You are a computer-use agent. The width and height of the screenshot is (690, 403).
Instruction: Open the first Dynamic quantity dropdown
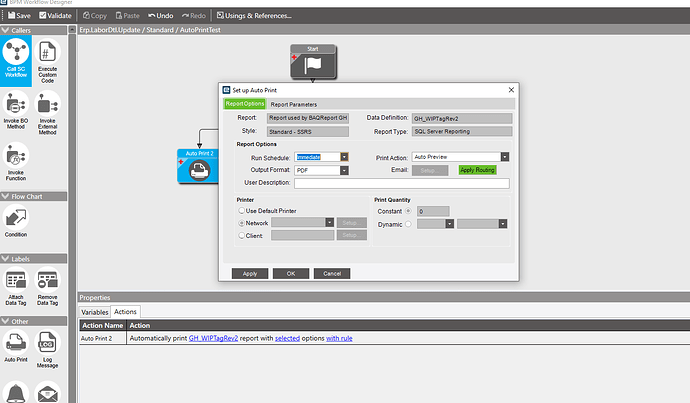coord(449,224)
